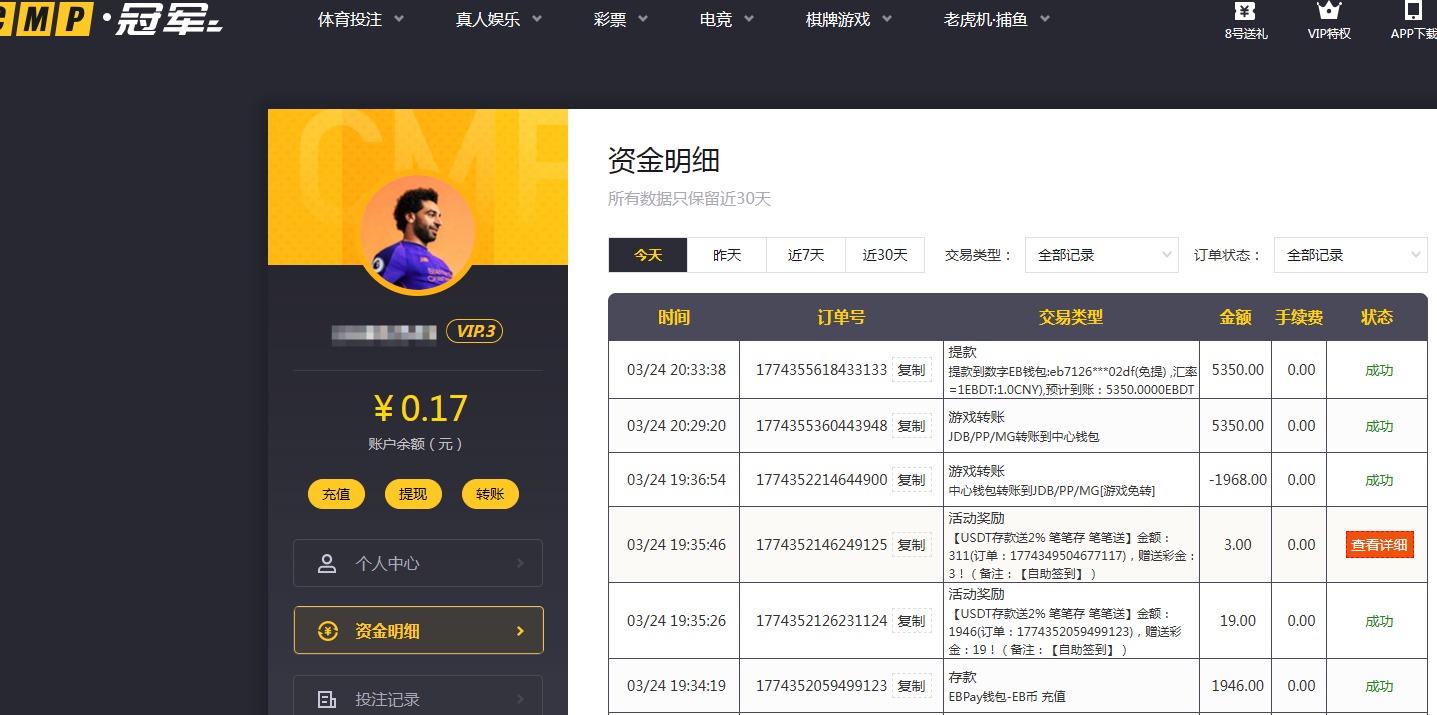Click the 转账 transfer button
Viewport: 1437px width, 715px height.
490,493
